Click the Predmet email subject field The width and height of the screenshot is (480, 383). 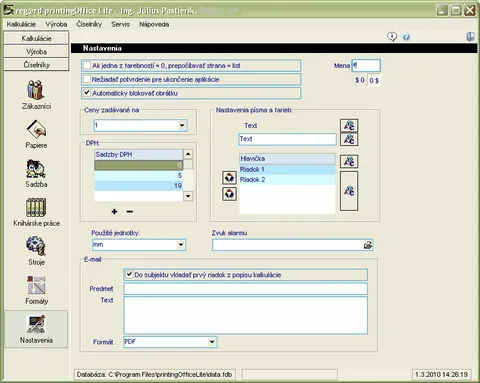[246, 289]
